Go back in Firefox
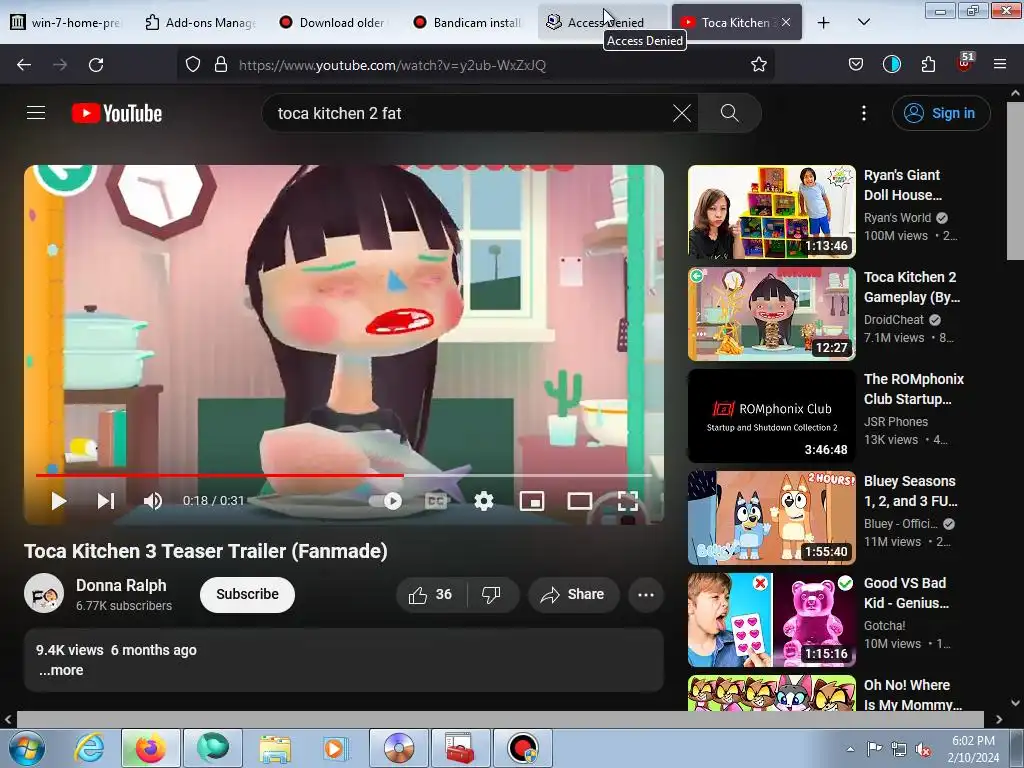 24,64
